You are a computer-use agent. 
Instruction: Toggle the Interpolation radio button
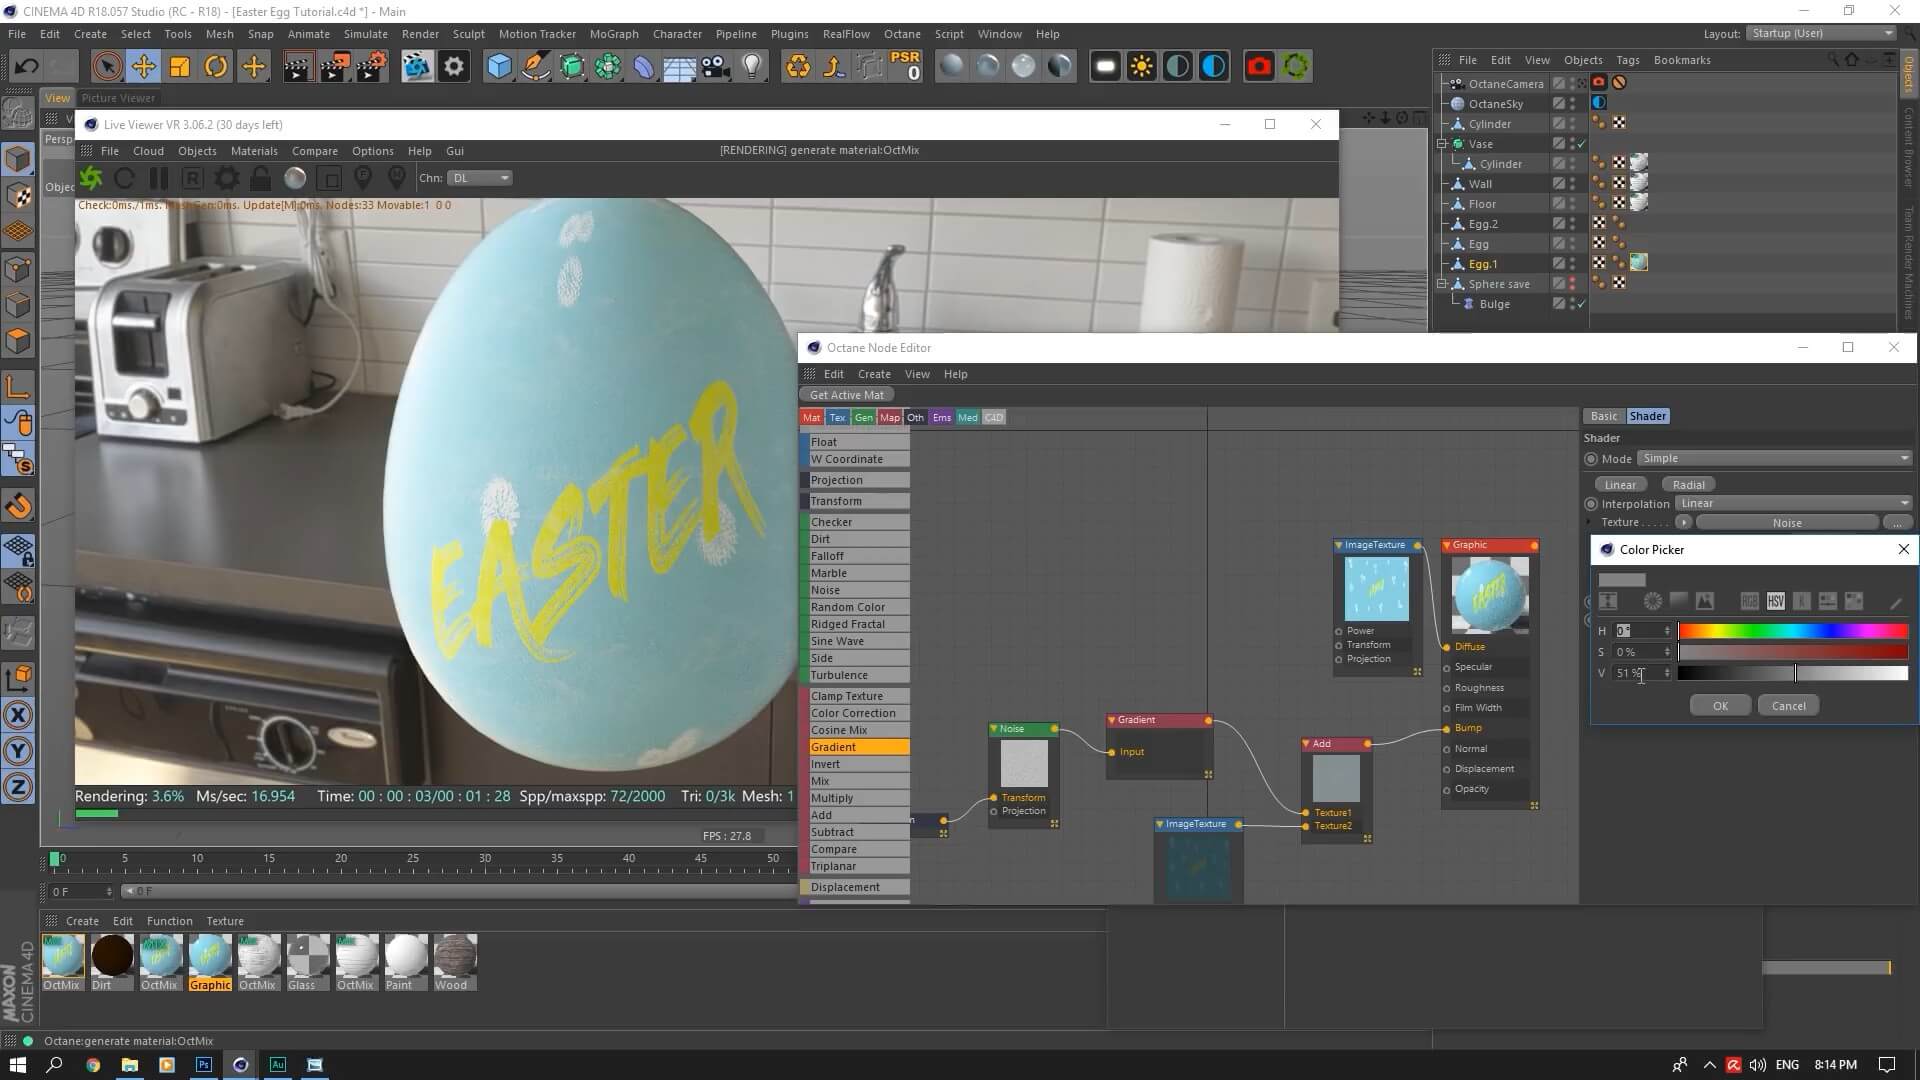(x=1591, y=504)
